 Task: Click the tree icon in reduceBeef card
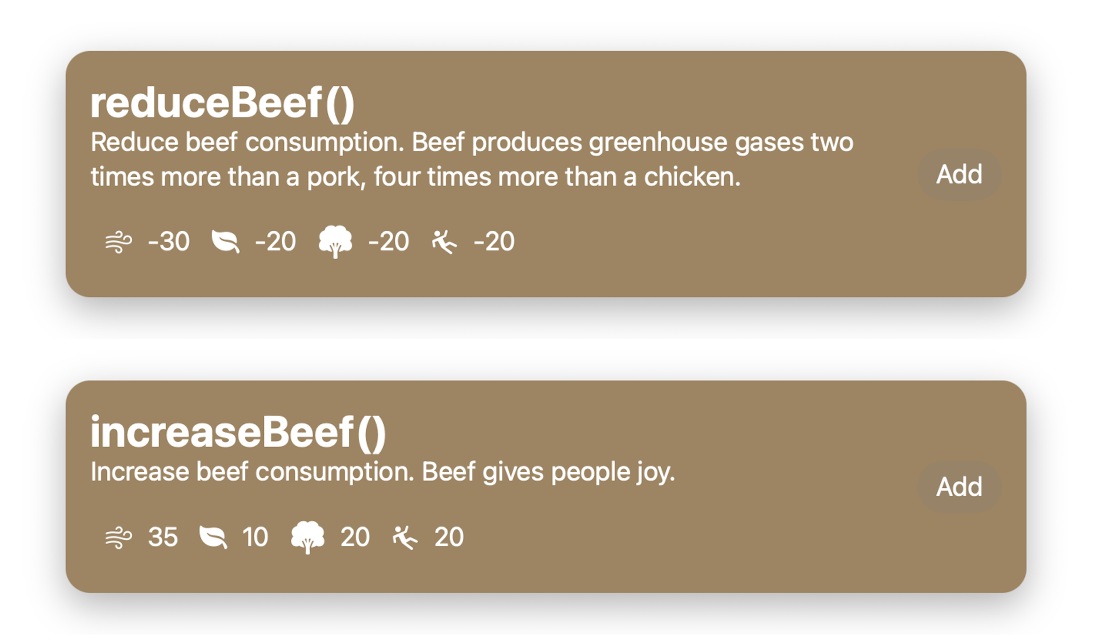click(x=335, y=242)
